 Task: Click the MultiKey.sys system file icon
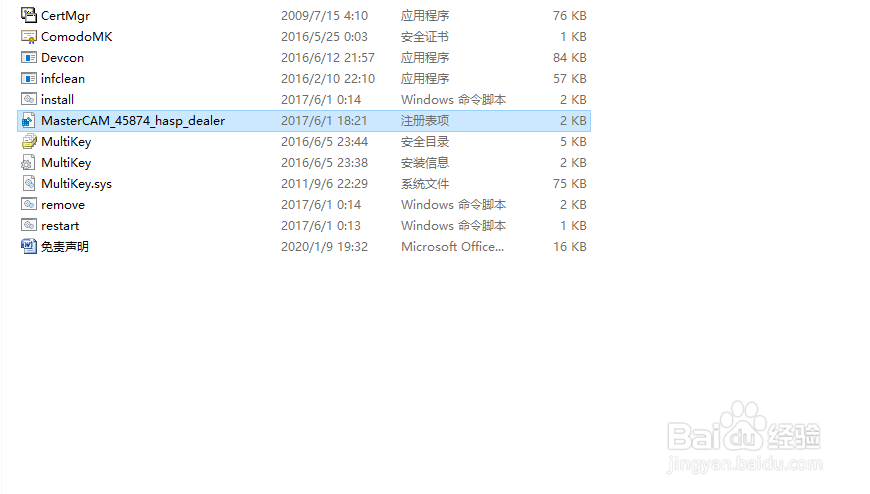[29, 183]
